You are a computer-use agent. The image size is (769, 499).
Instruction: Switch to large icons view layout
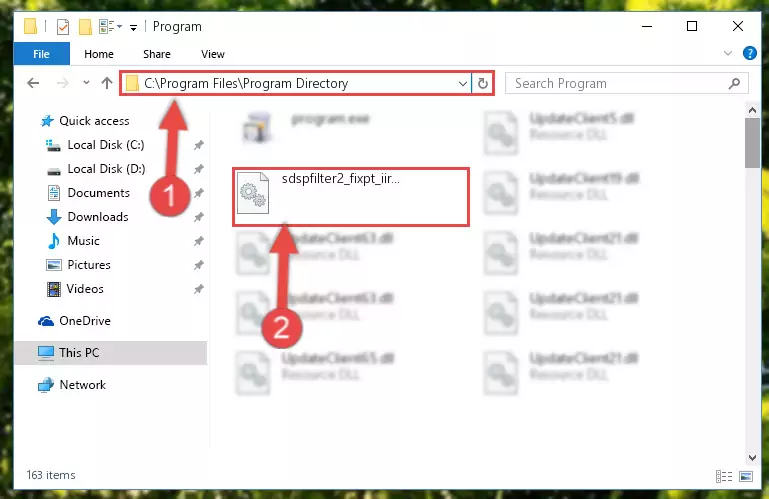click(746, 476)
